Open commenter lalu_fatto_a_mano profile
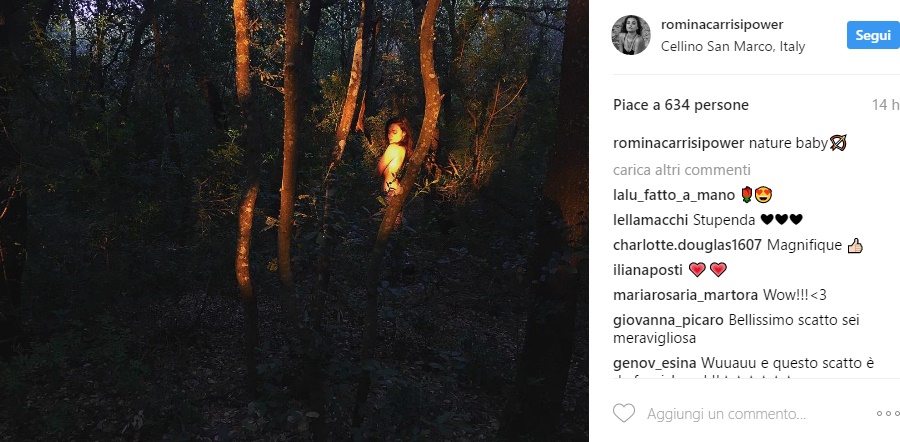 666,194
